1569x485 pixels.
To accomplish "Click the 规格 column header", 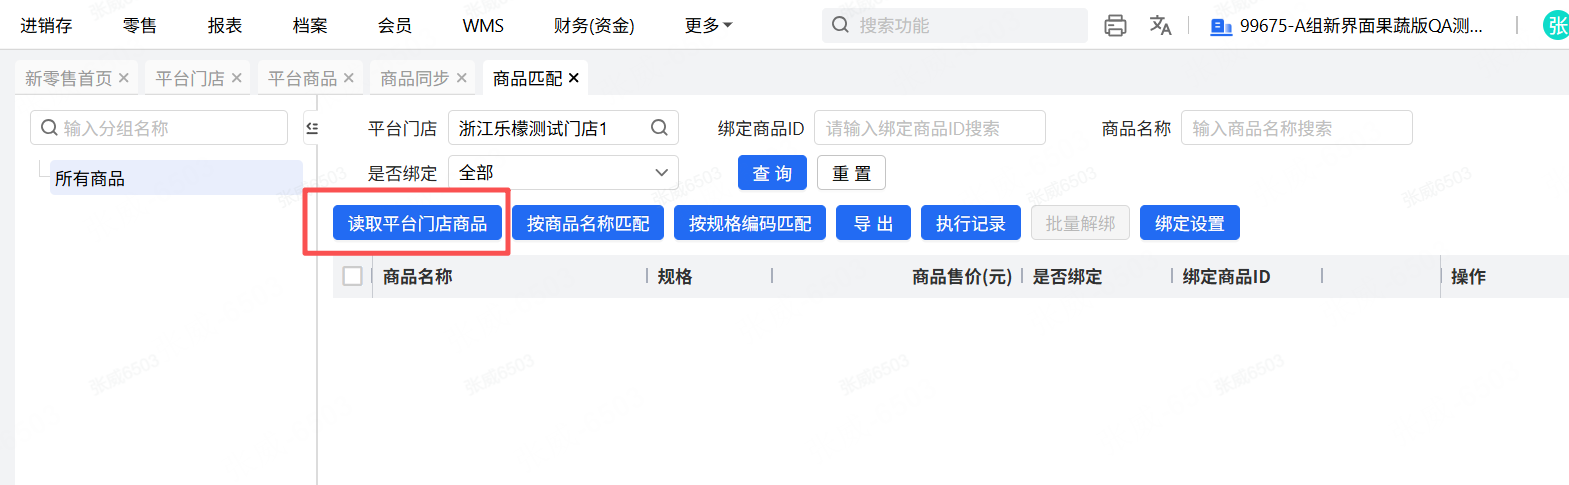I will pos(675,277).
